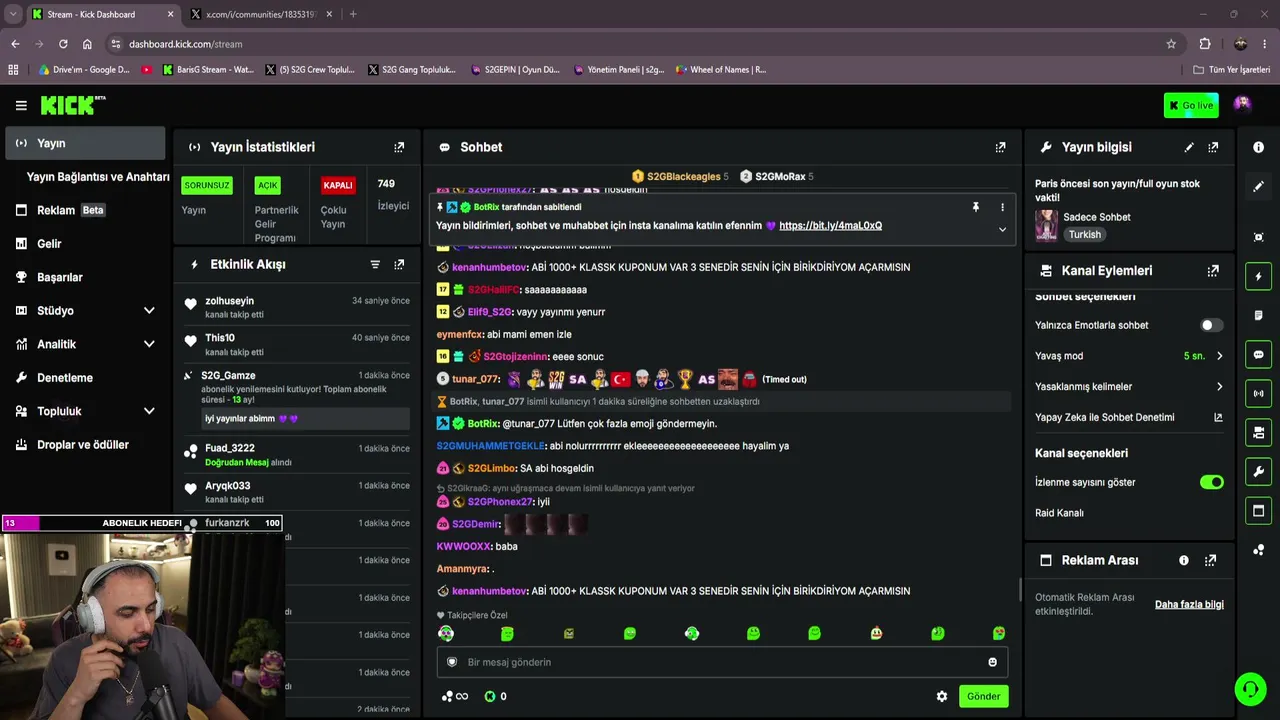Expand the Analitik sidebar section
The image size is (1280, 720).
tap(149, 344)
